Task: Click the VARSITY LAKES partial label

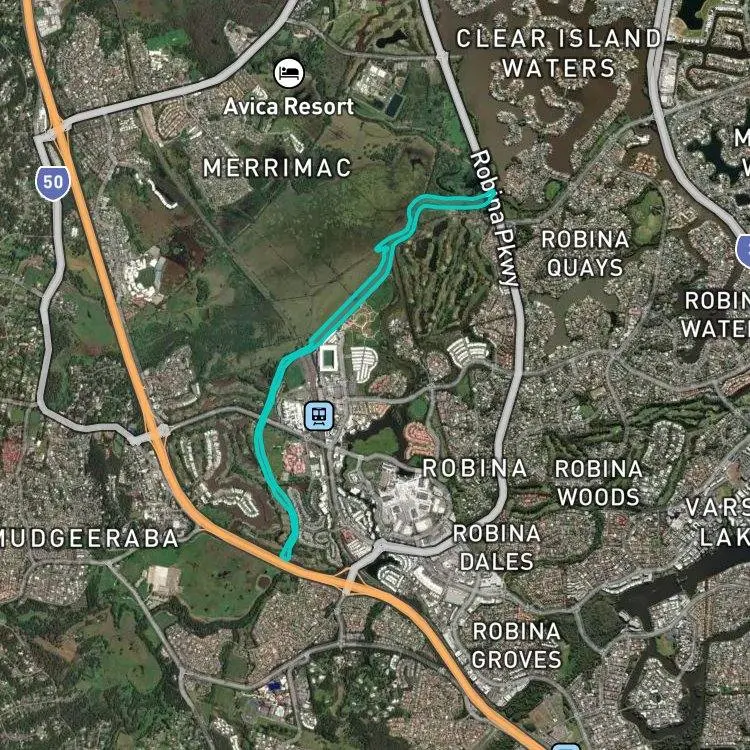Action: click(x=717, y=522)
